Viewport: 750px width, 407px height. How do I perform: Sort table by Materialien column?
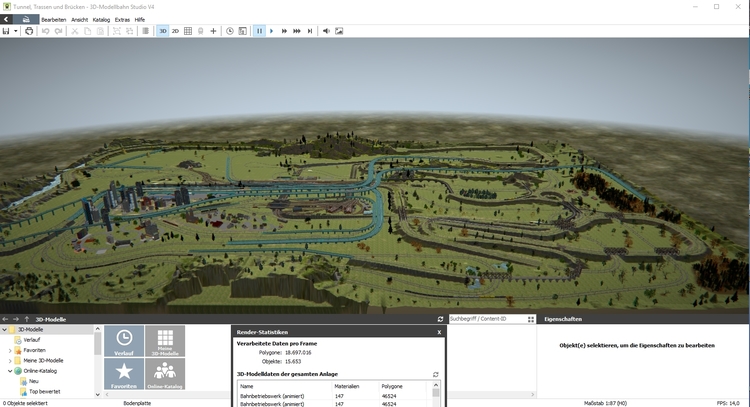pyautogui.click(x=355, y=386)
